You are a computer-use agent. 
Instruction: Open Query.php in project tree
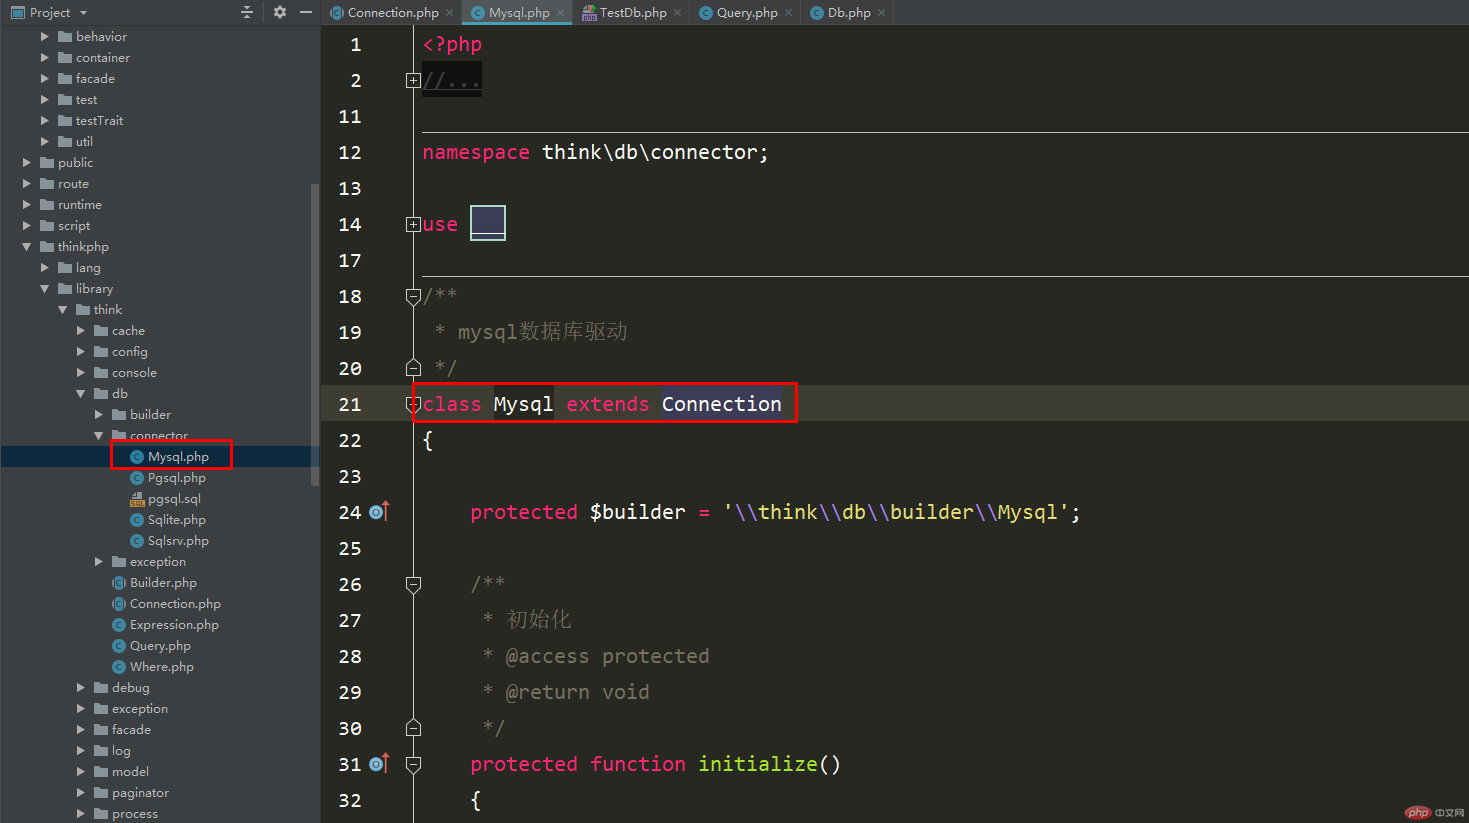(160, 646)
